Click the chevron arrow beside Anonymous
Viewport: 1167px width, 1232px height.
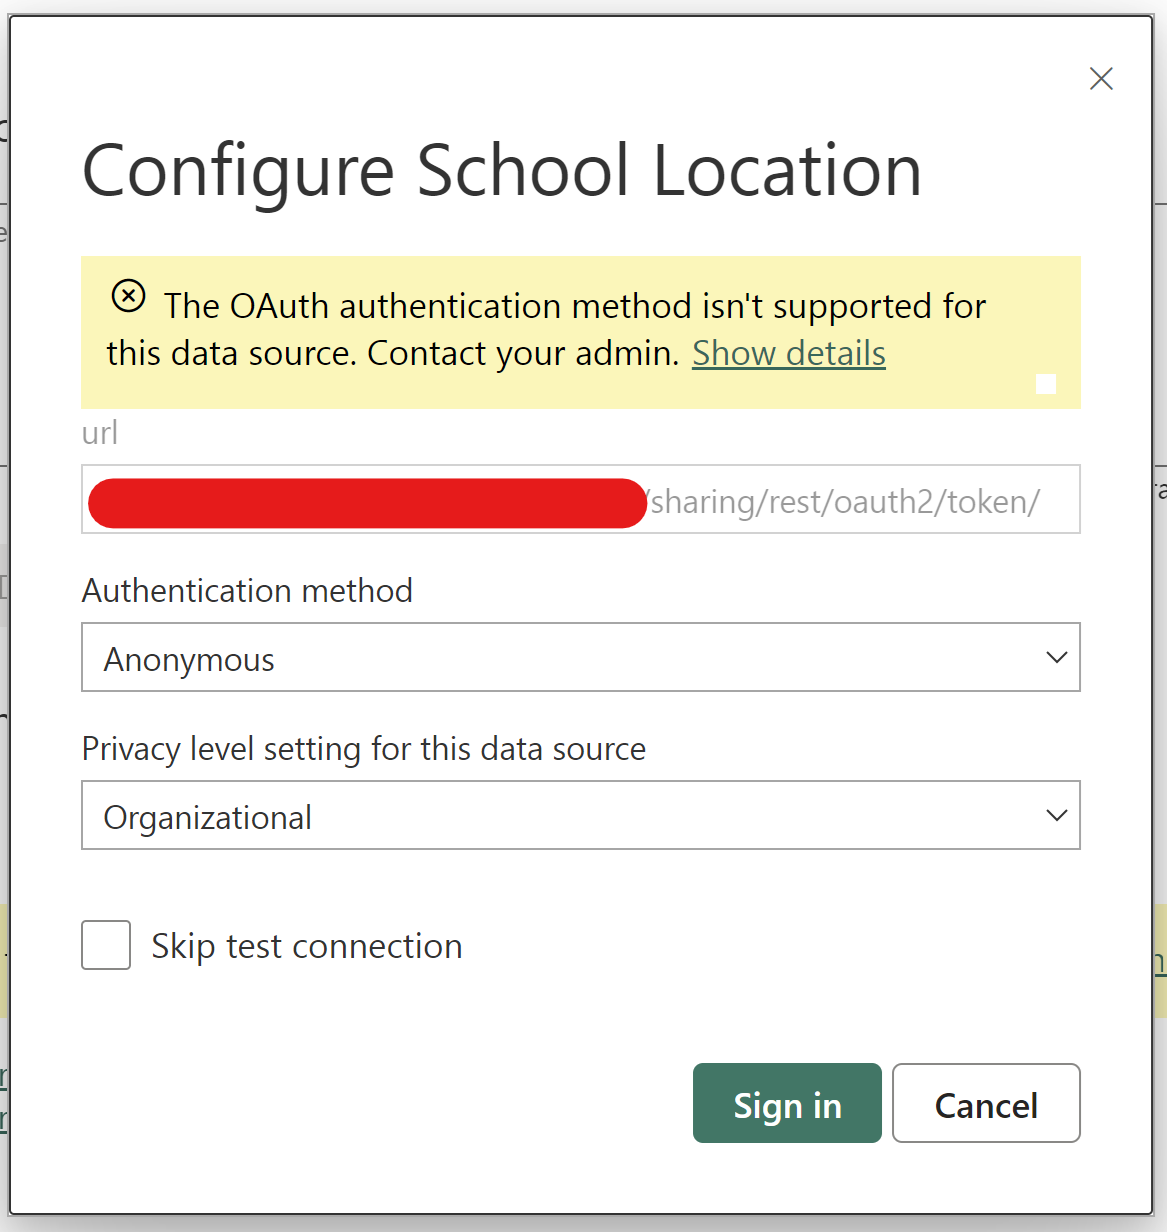(x=1056, y=657)
